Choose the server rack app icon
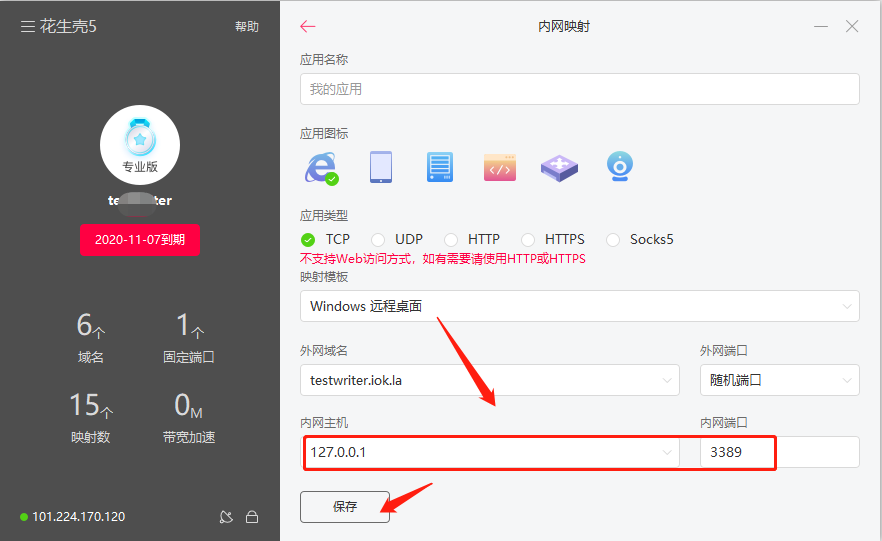Image resolution: width=882 pixels, height=541 pixels. click(440, 167)
